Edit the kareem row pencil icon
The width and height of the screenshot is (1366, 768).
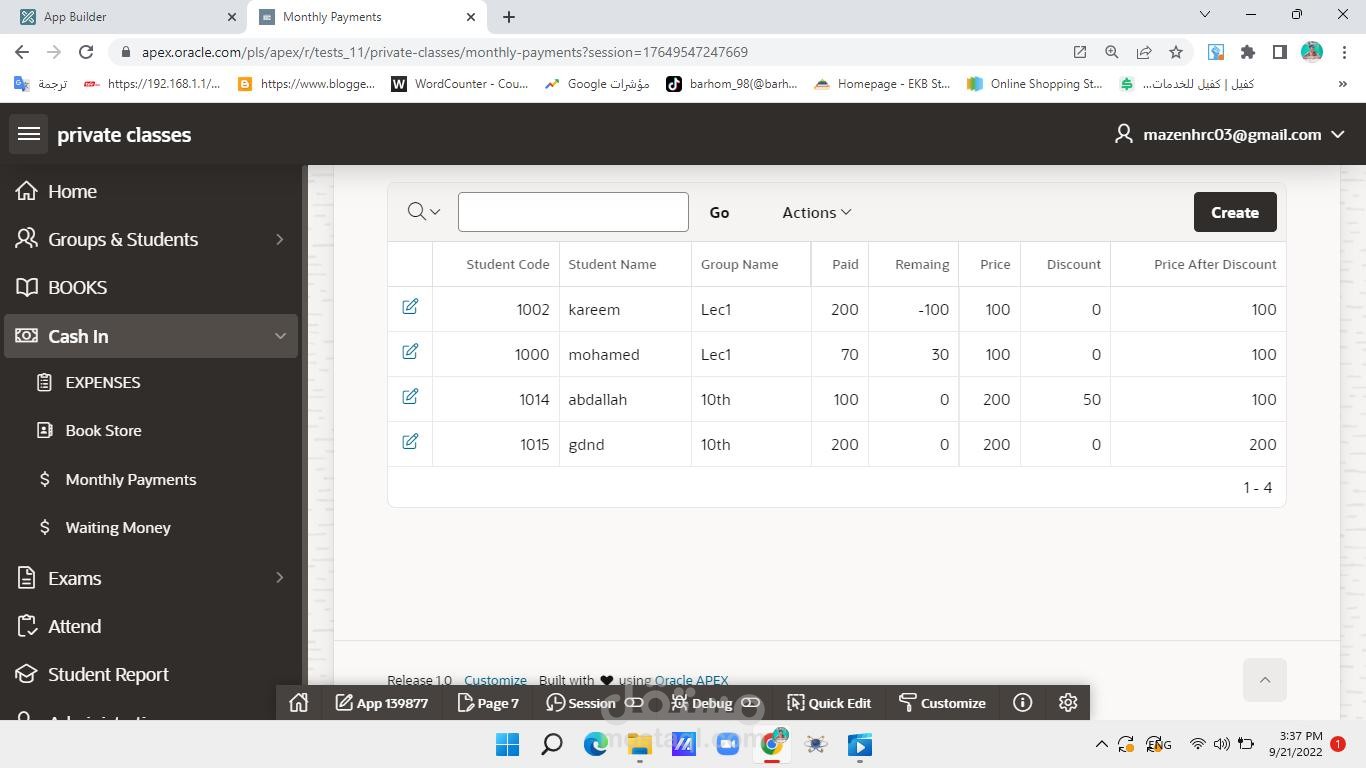[410, 307]
